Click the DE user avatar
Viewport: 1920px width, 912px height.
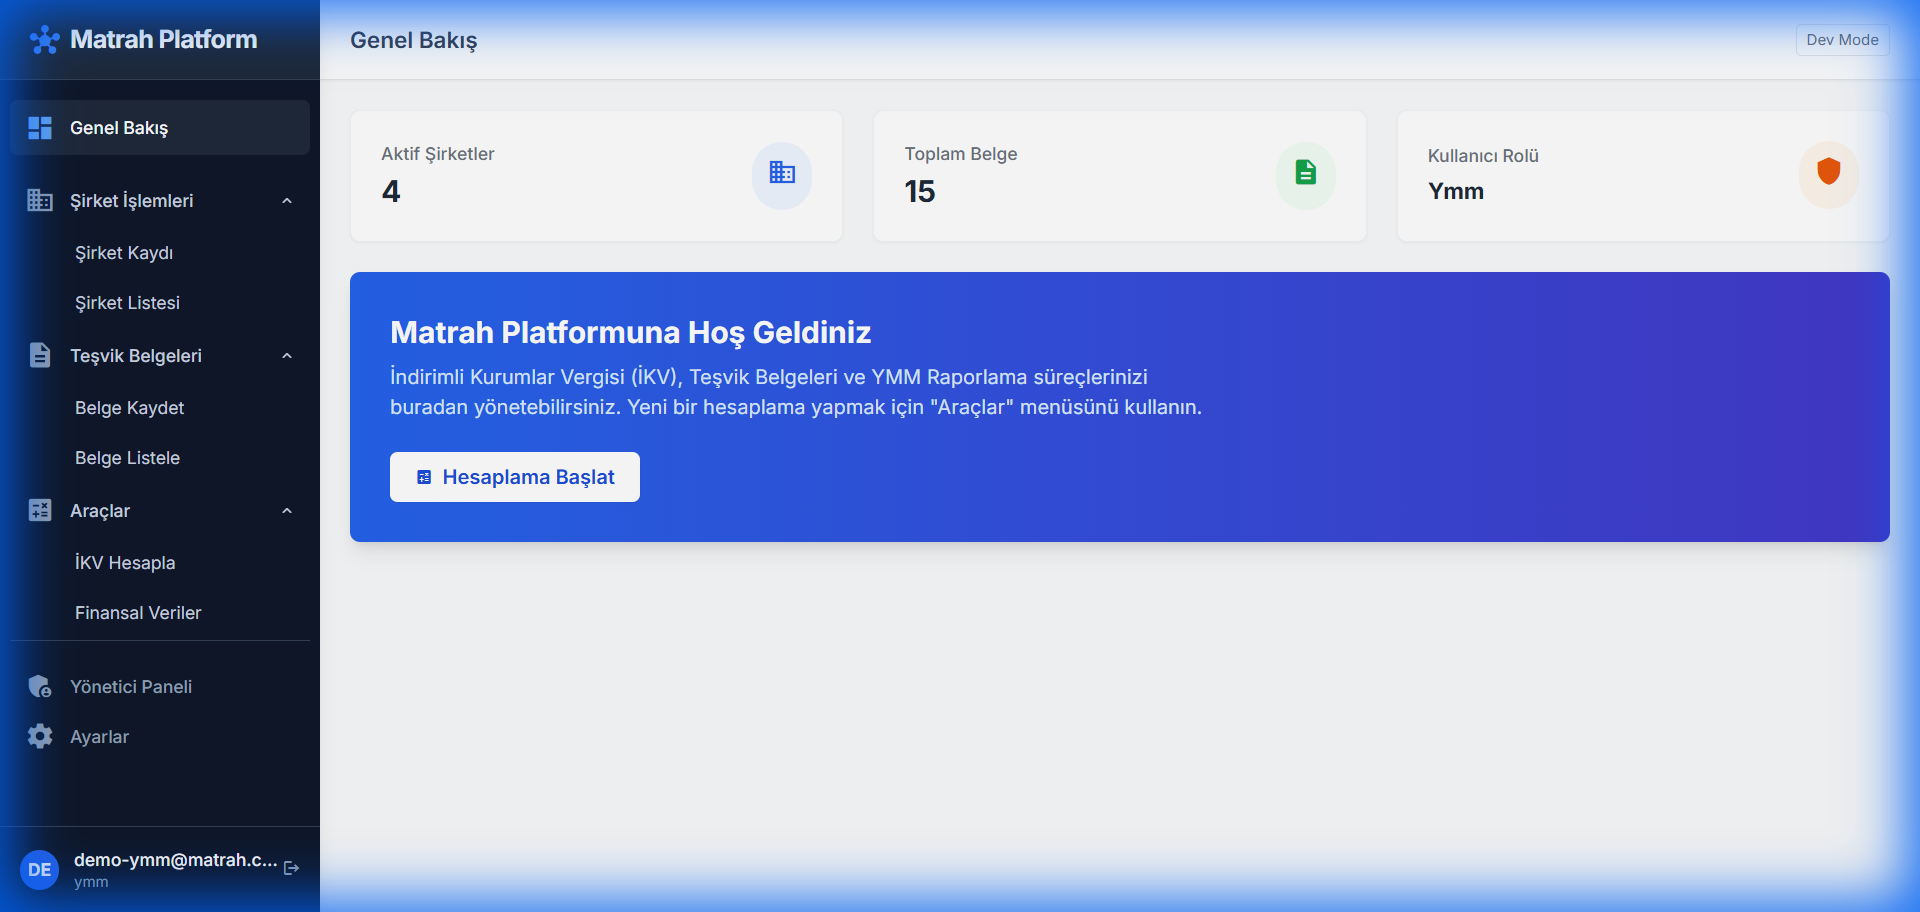40,869
